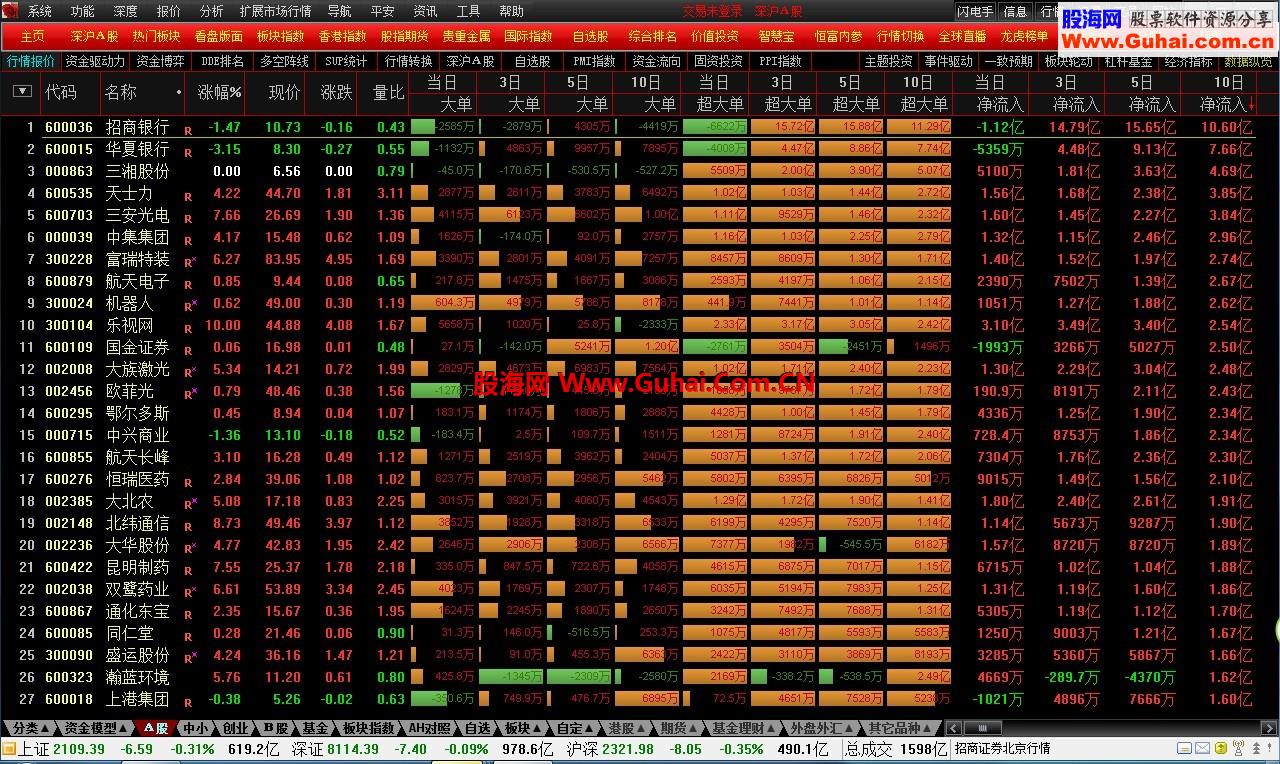Viewport: 1280px width, 764px height.
Task: Open the 扩展市场行情 menu
Action: point(275,12)
